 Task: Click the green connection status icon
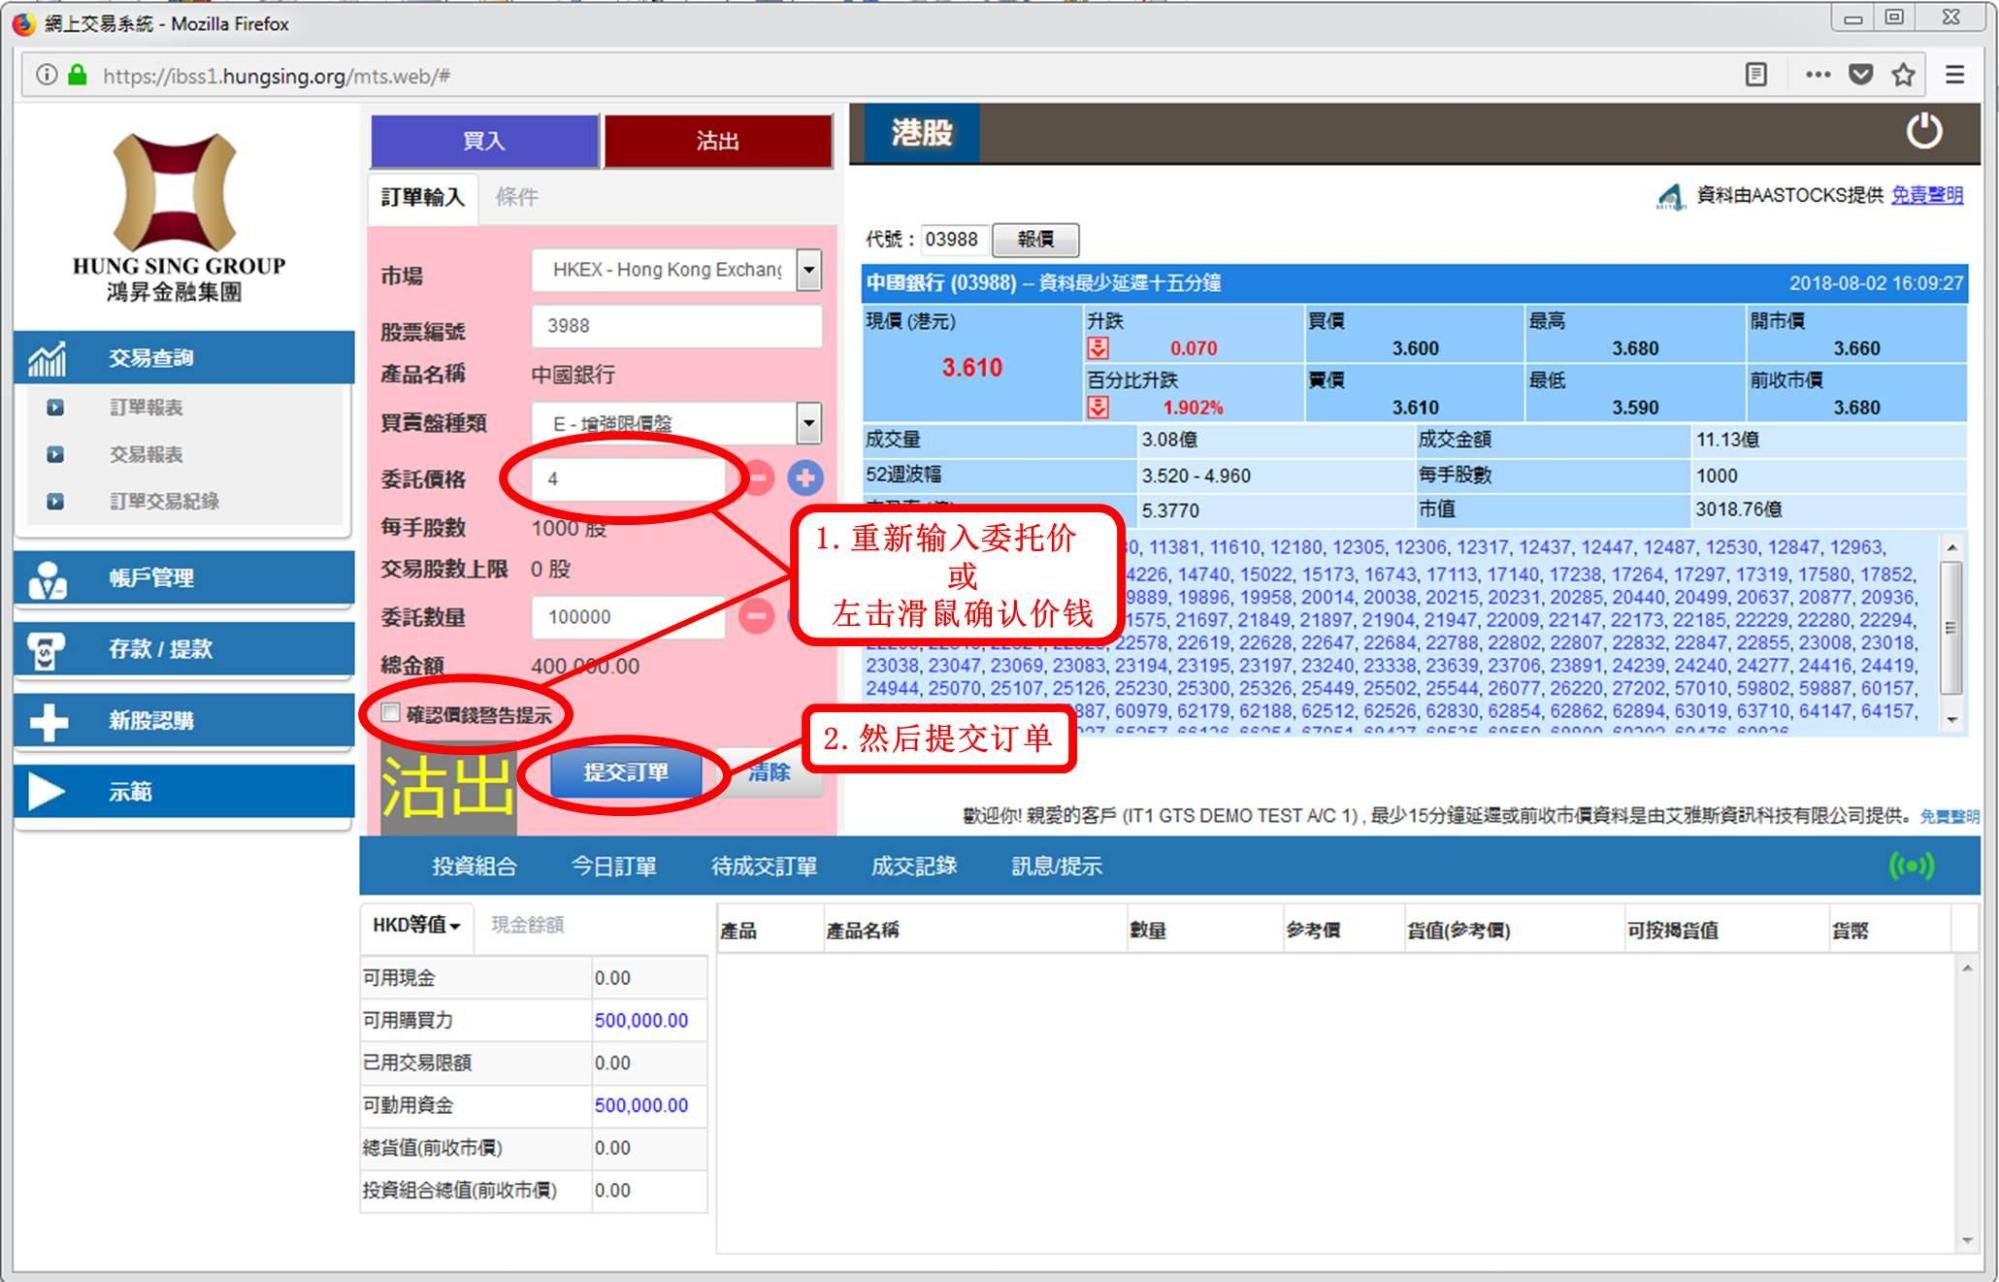pyautogui.click(x=1914, y=866)
